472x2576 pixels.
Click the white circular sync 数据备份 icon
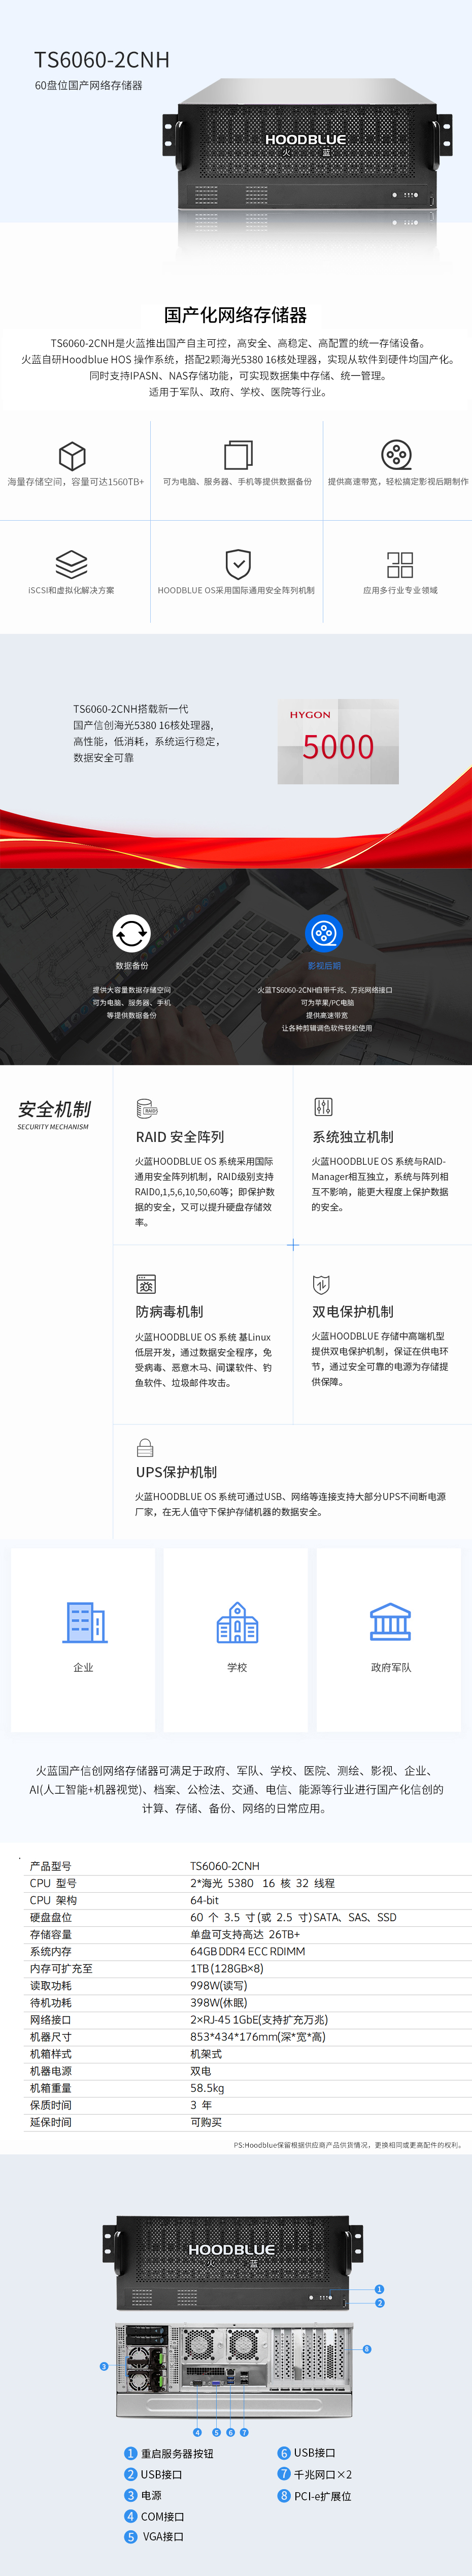[131, 934]
